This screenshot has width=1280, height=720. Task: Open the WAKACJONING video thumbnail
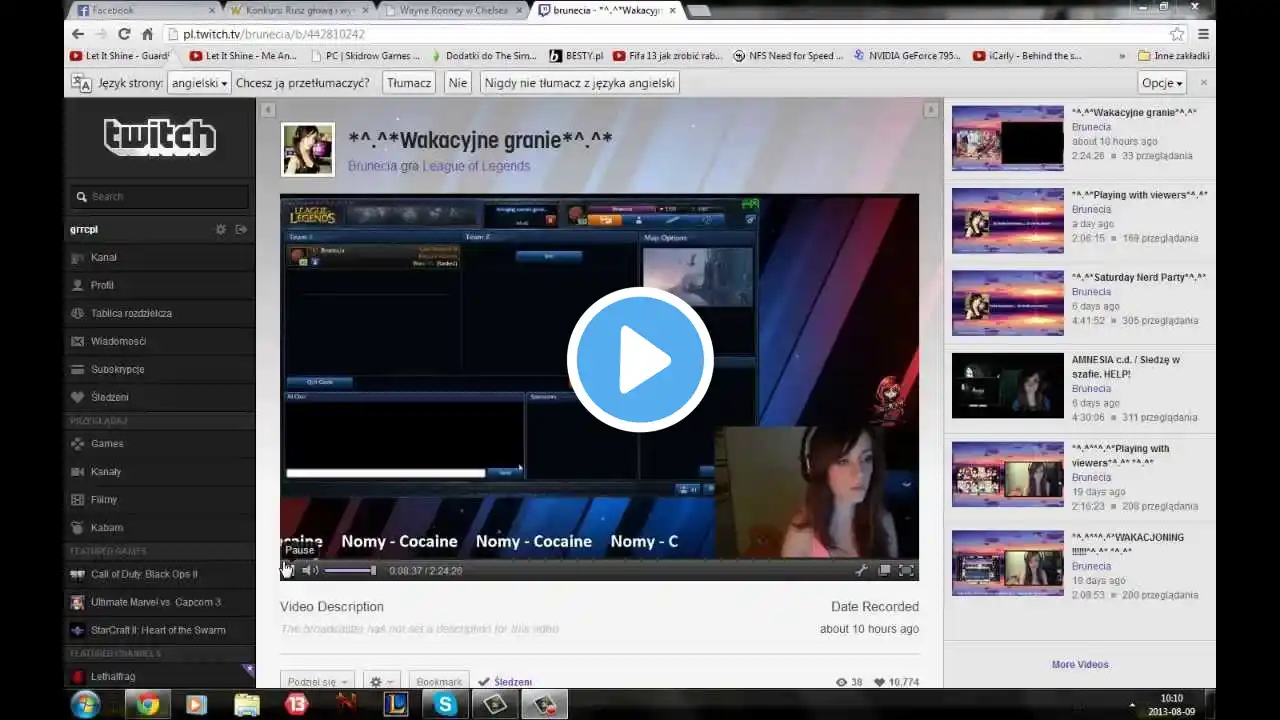1008,563
